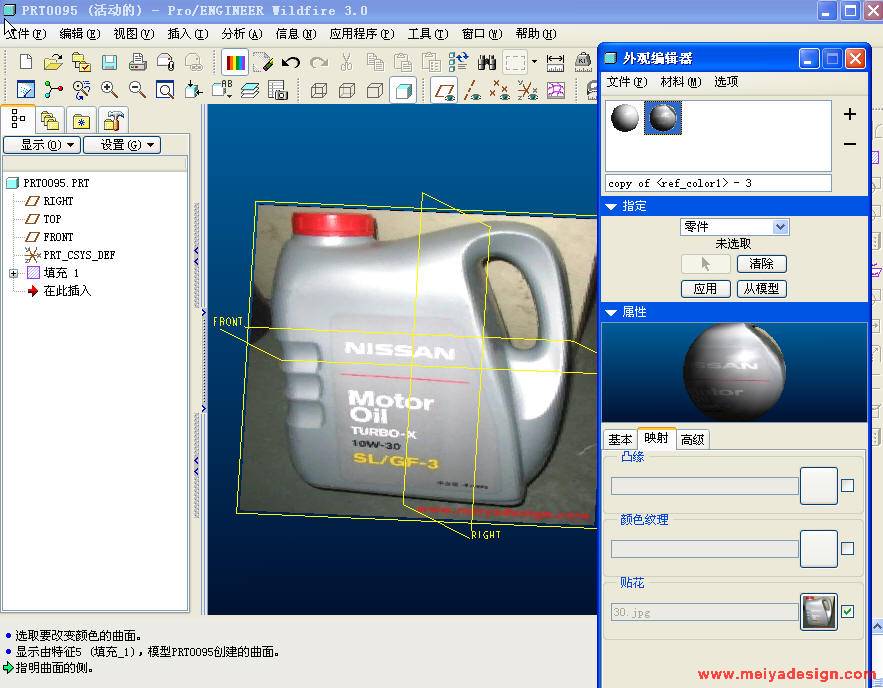Screen dimensions: 883x688
Task: Select the shaded display mode cube icon
Action: (403, 90)
